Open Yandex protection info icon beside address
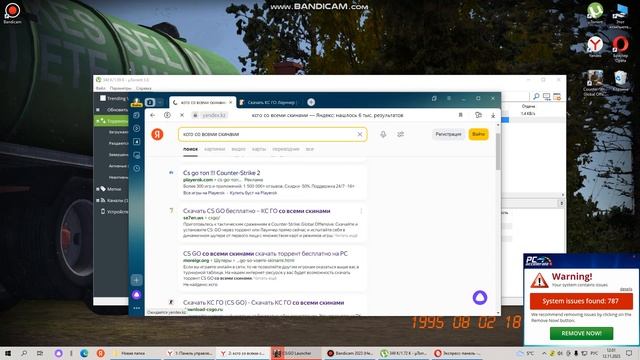 coord(167,115)
